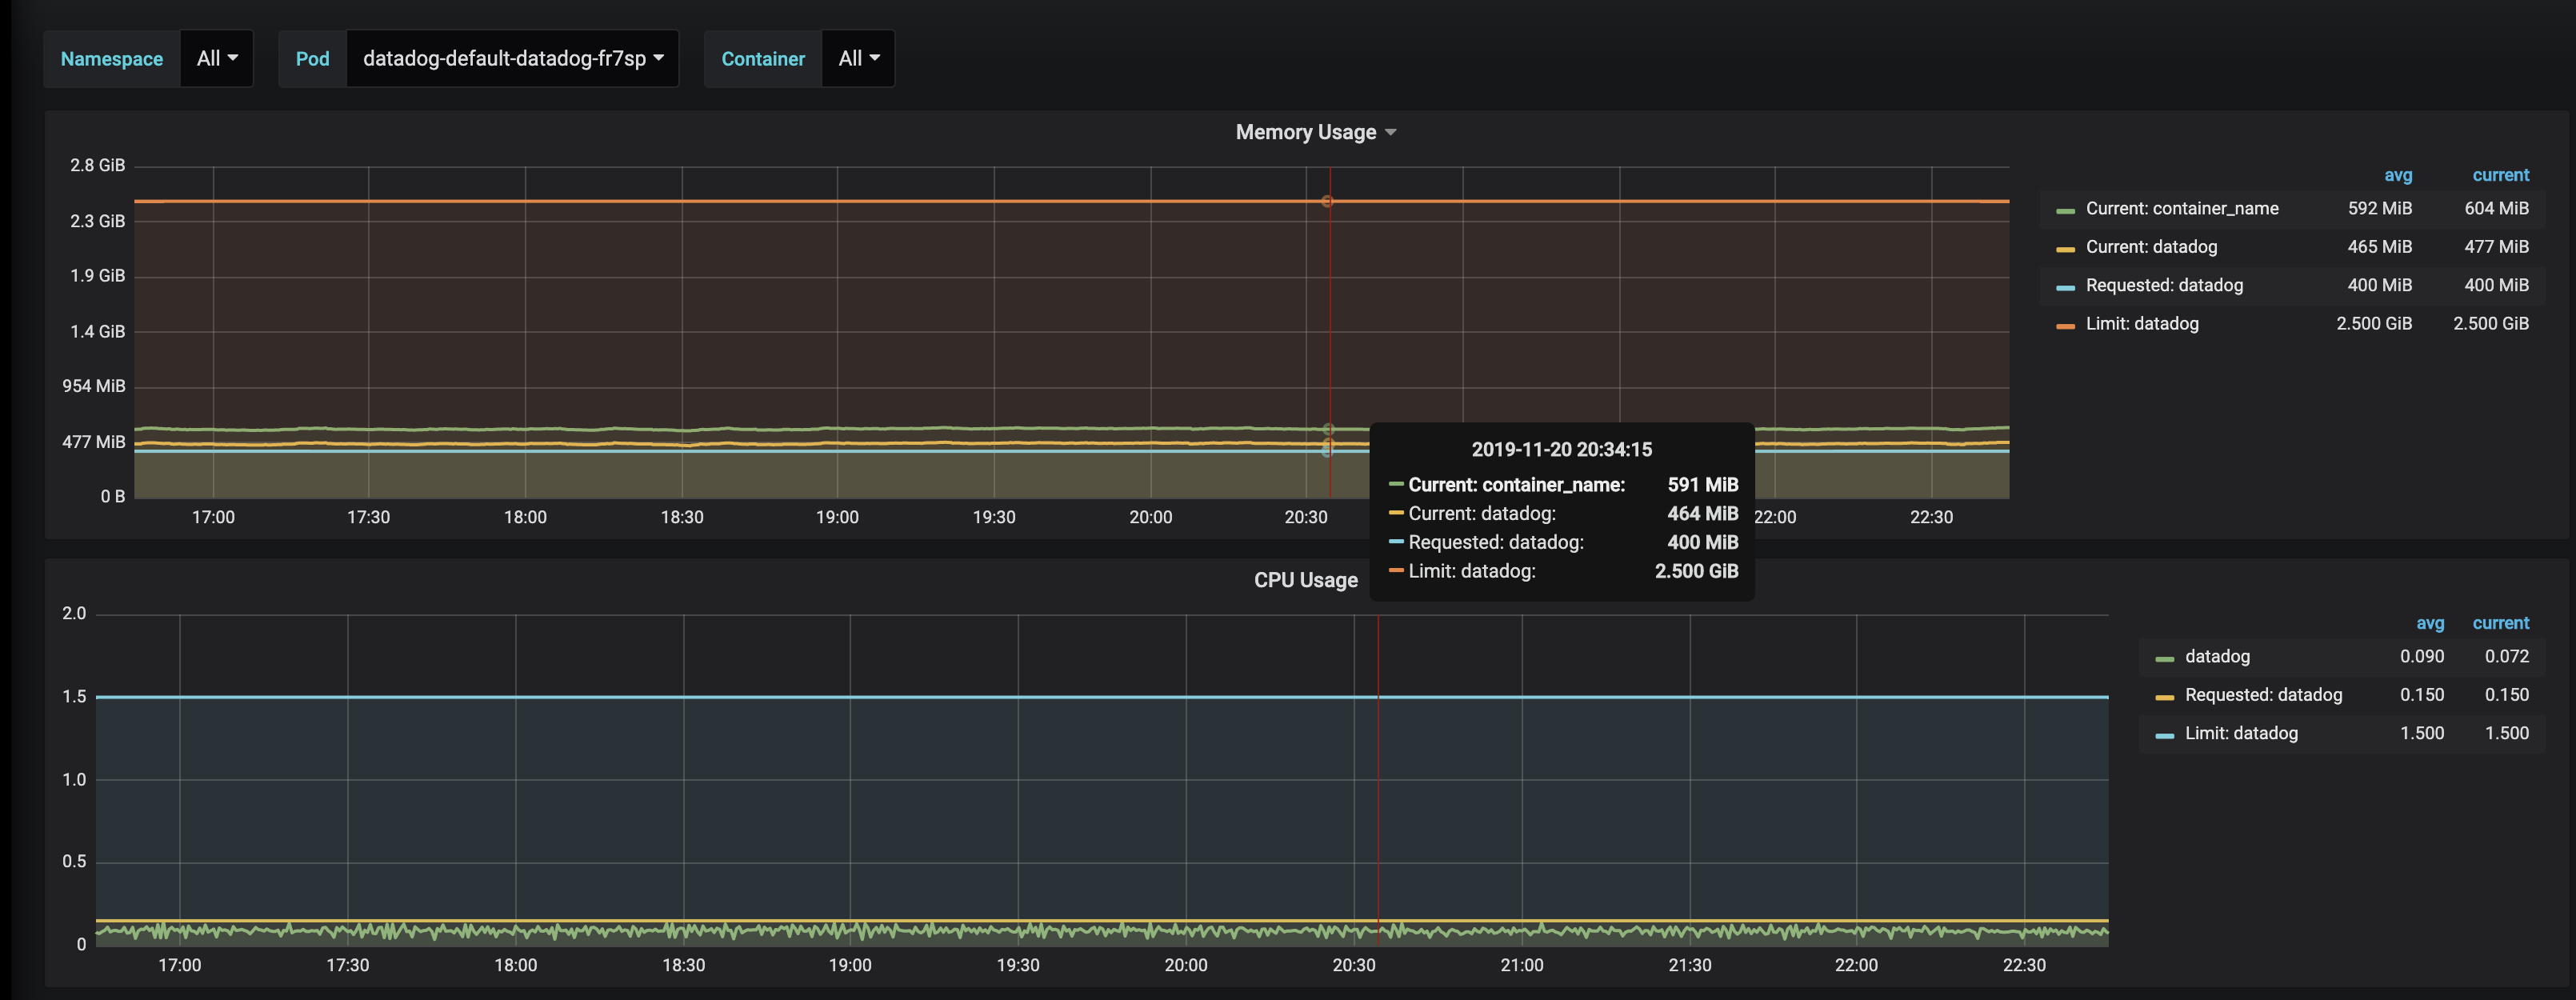Click green swatch for datadog CPU series

2164,659
